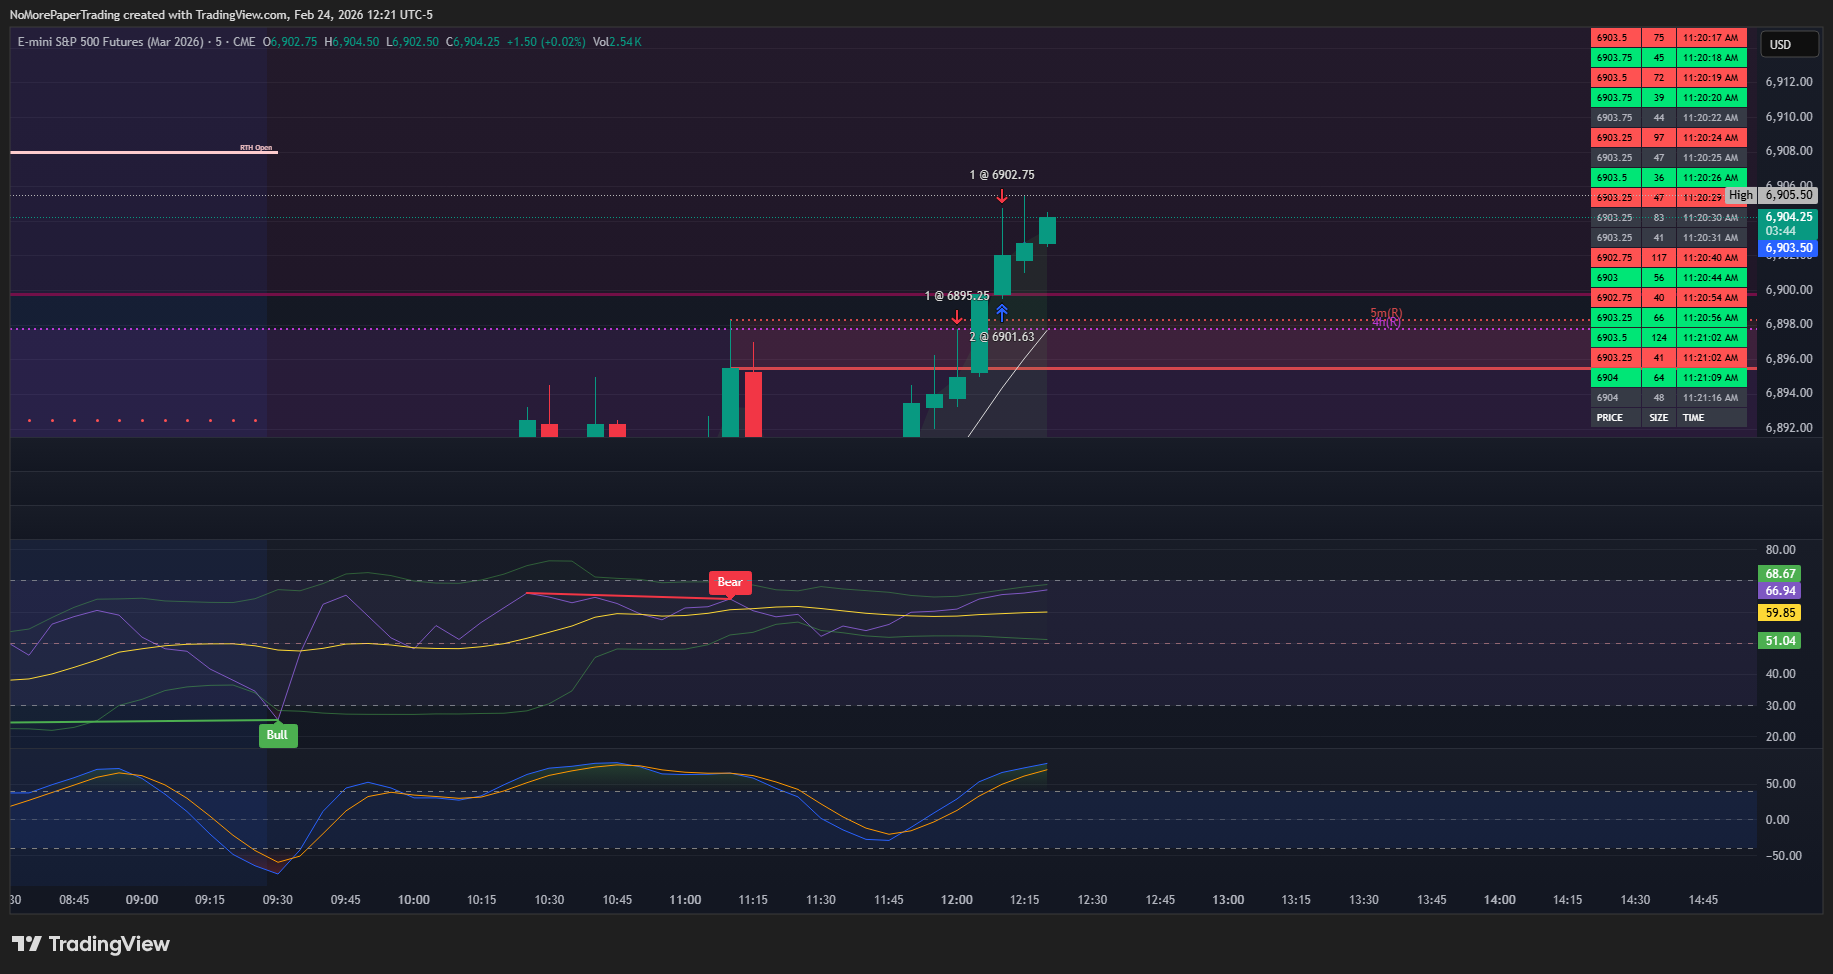Click the 11:21:09 AM time cell
This screenshot has height=974, width=1833.
point(1711,378)
